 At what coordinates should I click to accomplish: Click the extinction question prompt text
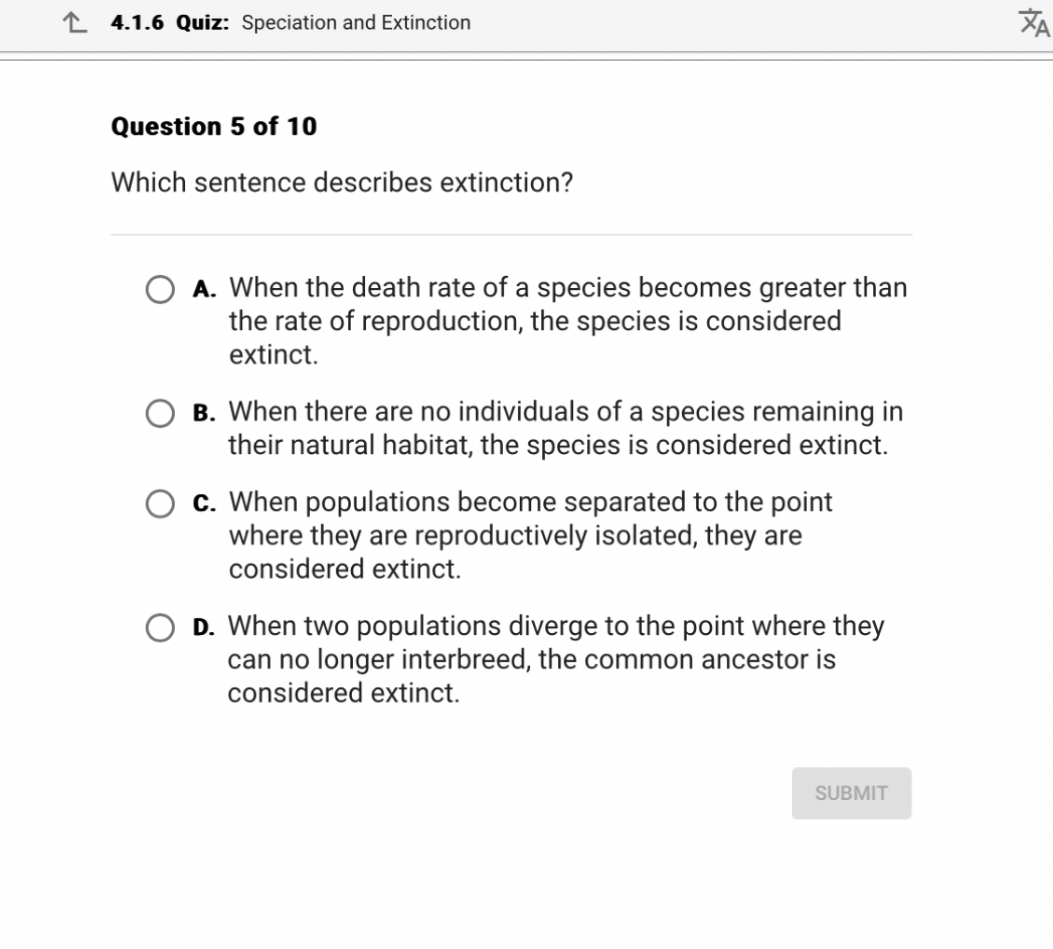tap(343, 182)
